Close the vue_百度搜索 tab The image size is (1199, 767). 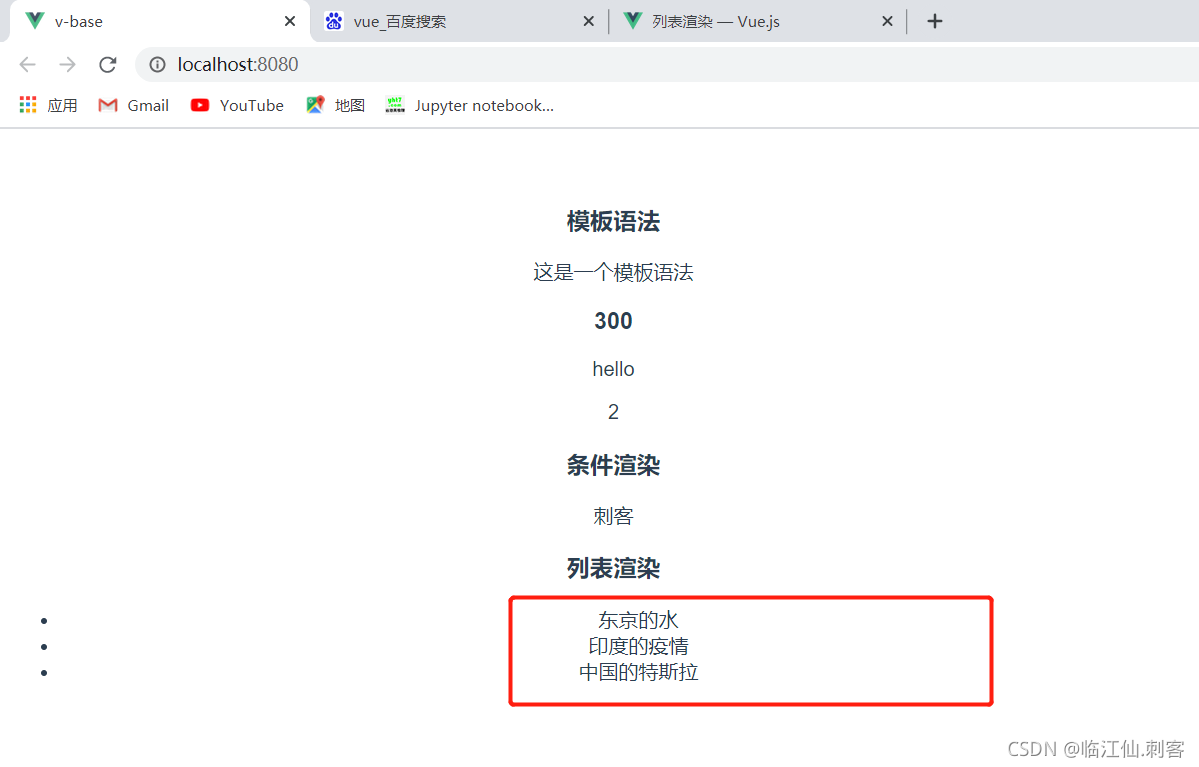[588, 21]
